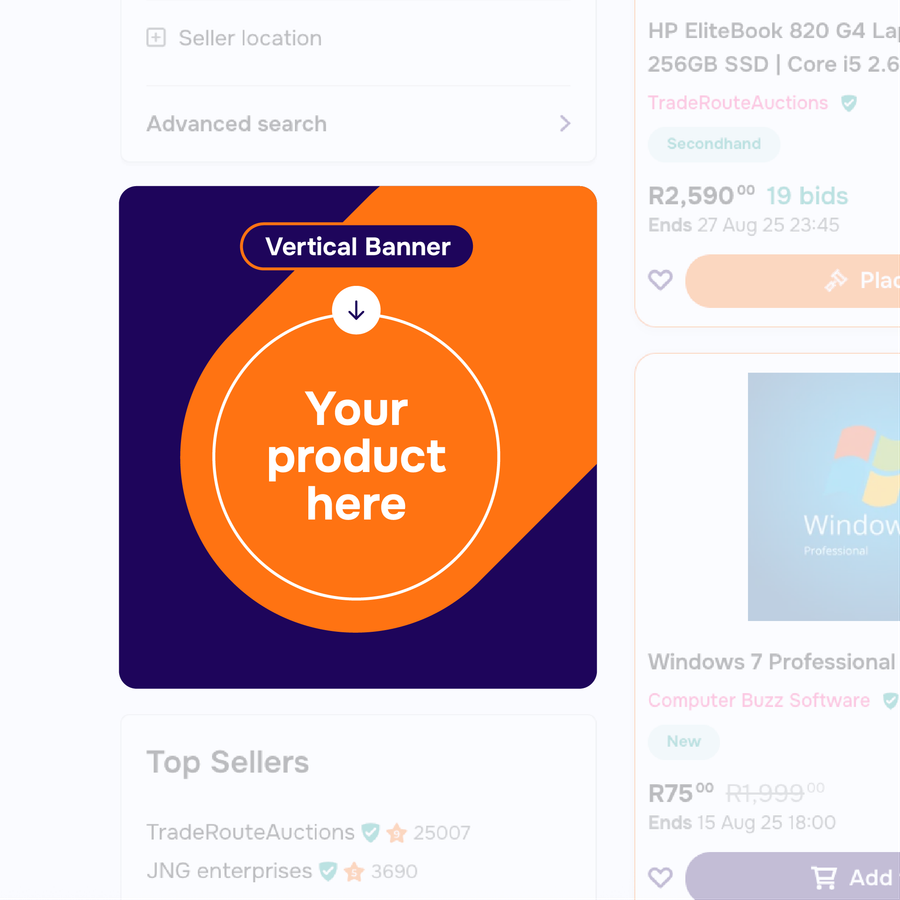
Task: Click the verified shield beside JNG enterprises
Action: pos(328,872)
